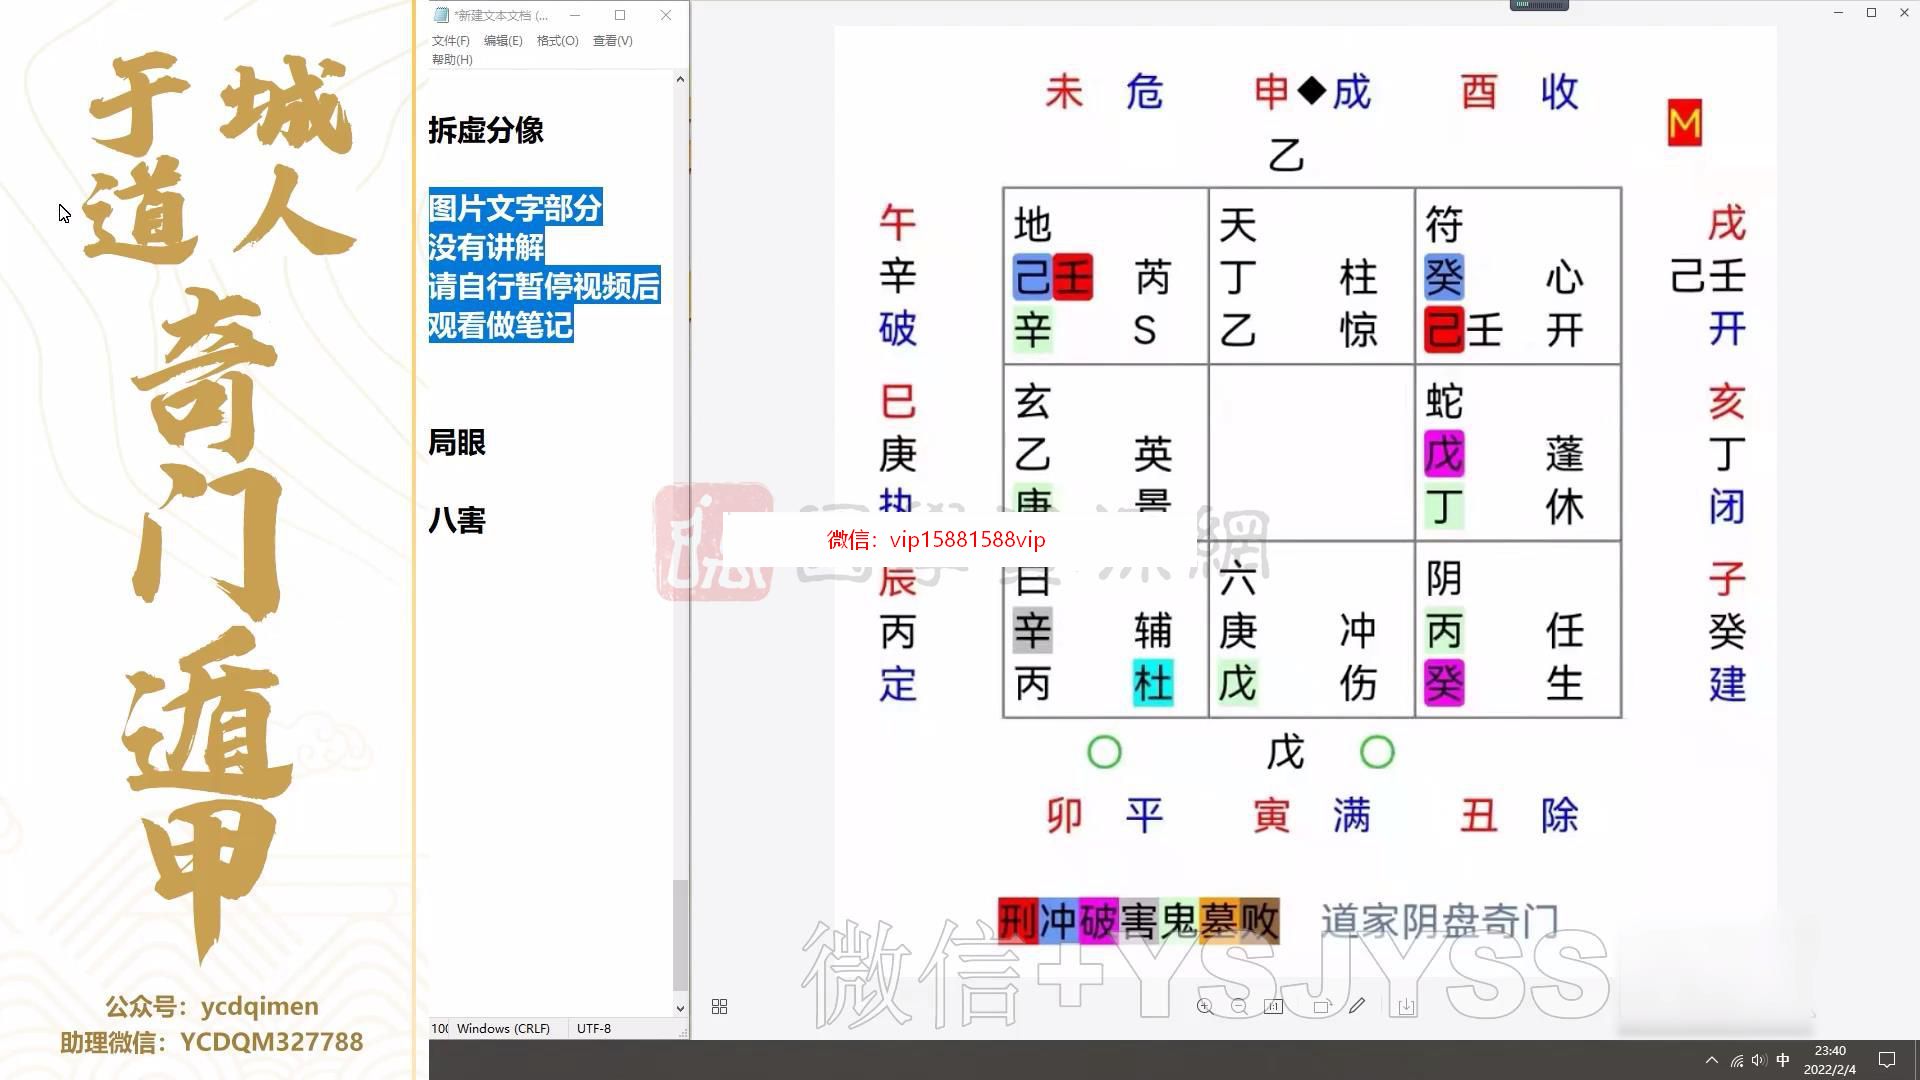The height and width of the screenshot is (1080, 1920).
Task: Click the magenta highlighted 戊 in 蛇 palace
Action: click(x=1444, y=455)
